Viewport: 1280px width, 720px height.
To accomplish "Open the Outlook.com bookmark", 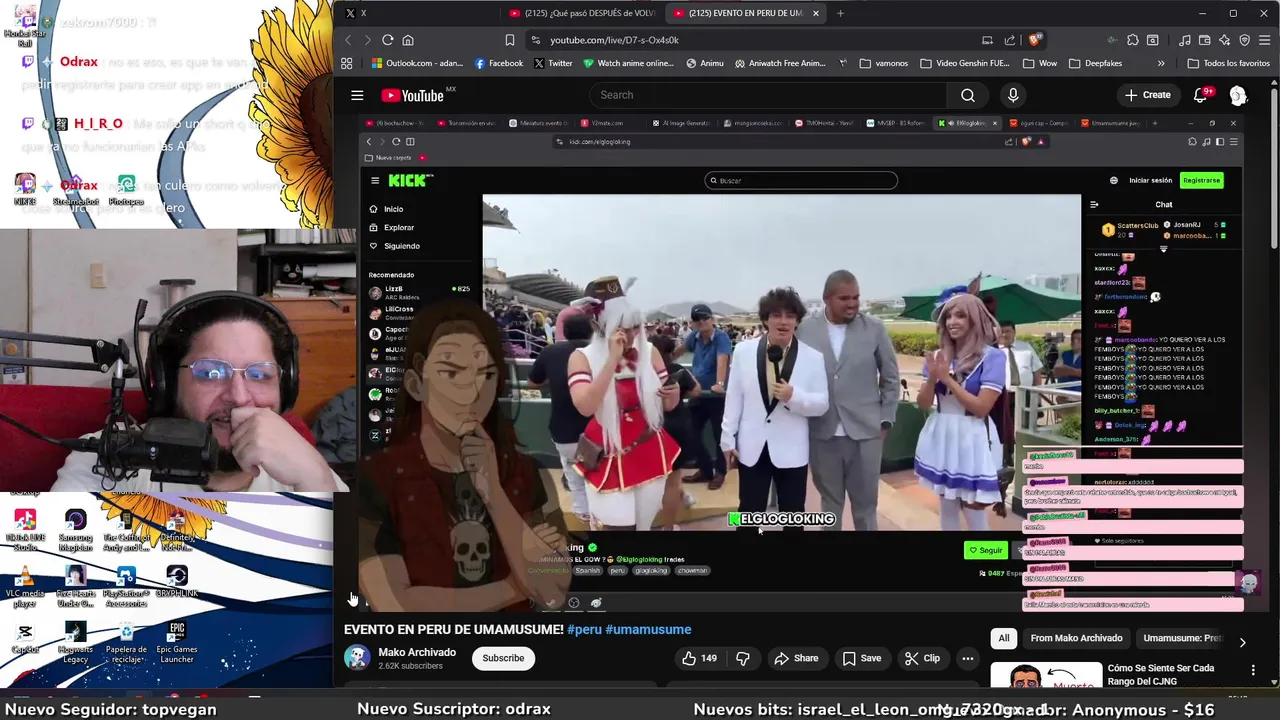I will [x=416, y=63].
